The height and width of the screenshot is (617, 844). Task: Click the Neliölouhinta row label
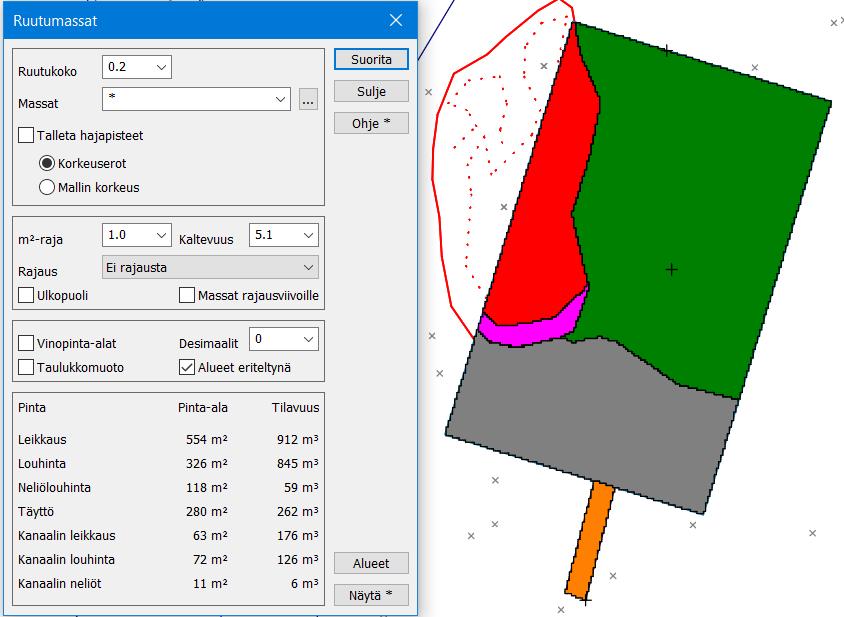point(54,488)
